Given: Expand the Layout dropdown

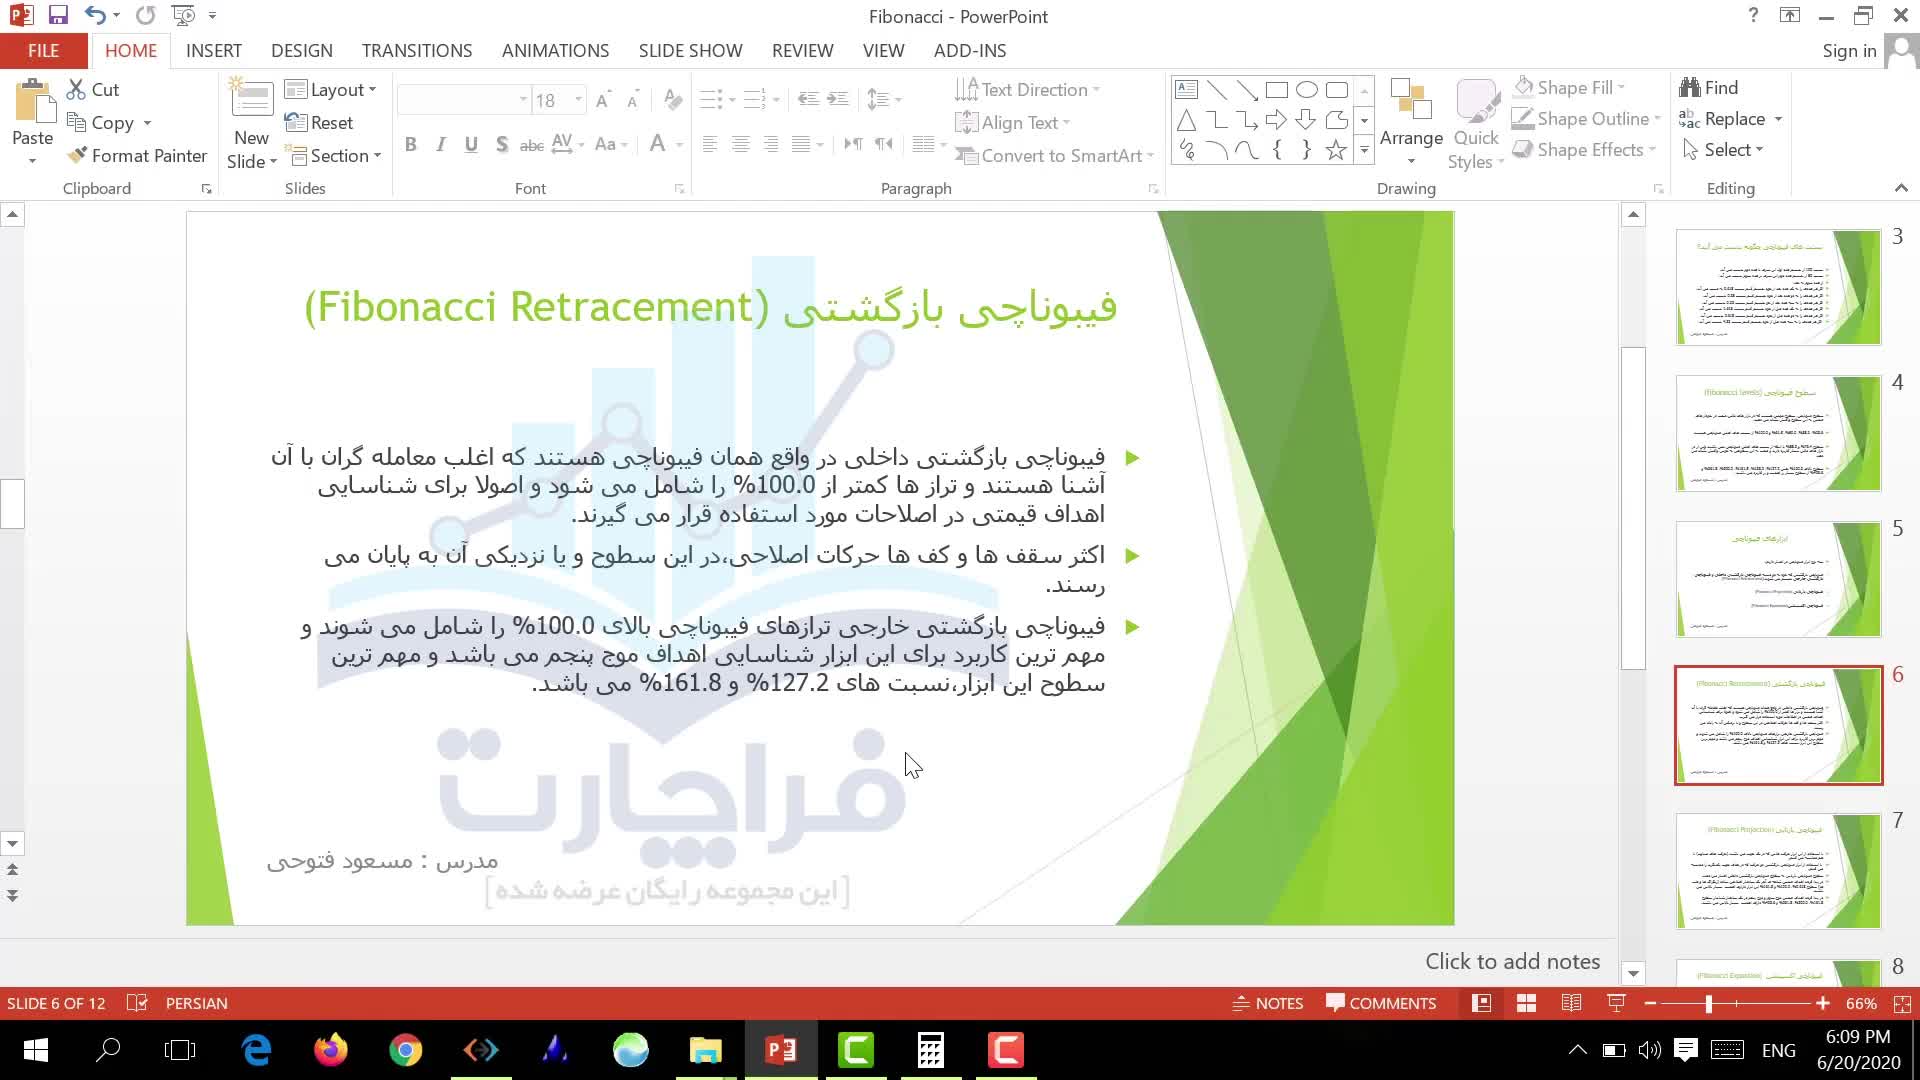Looking at the screenshot, I should click(331, 90).
